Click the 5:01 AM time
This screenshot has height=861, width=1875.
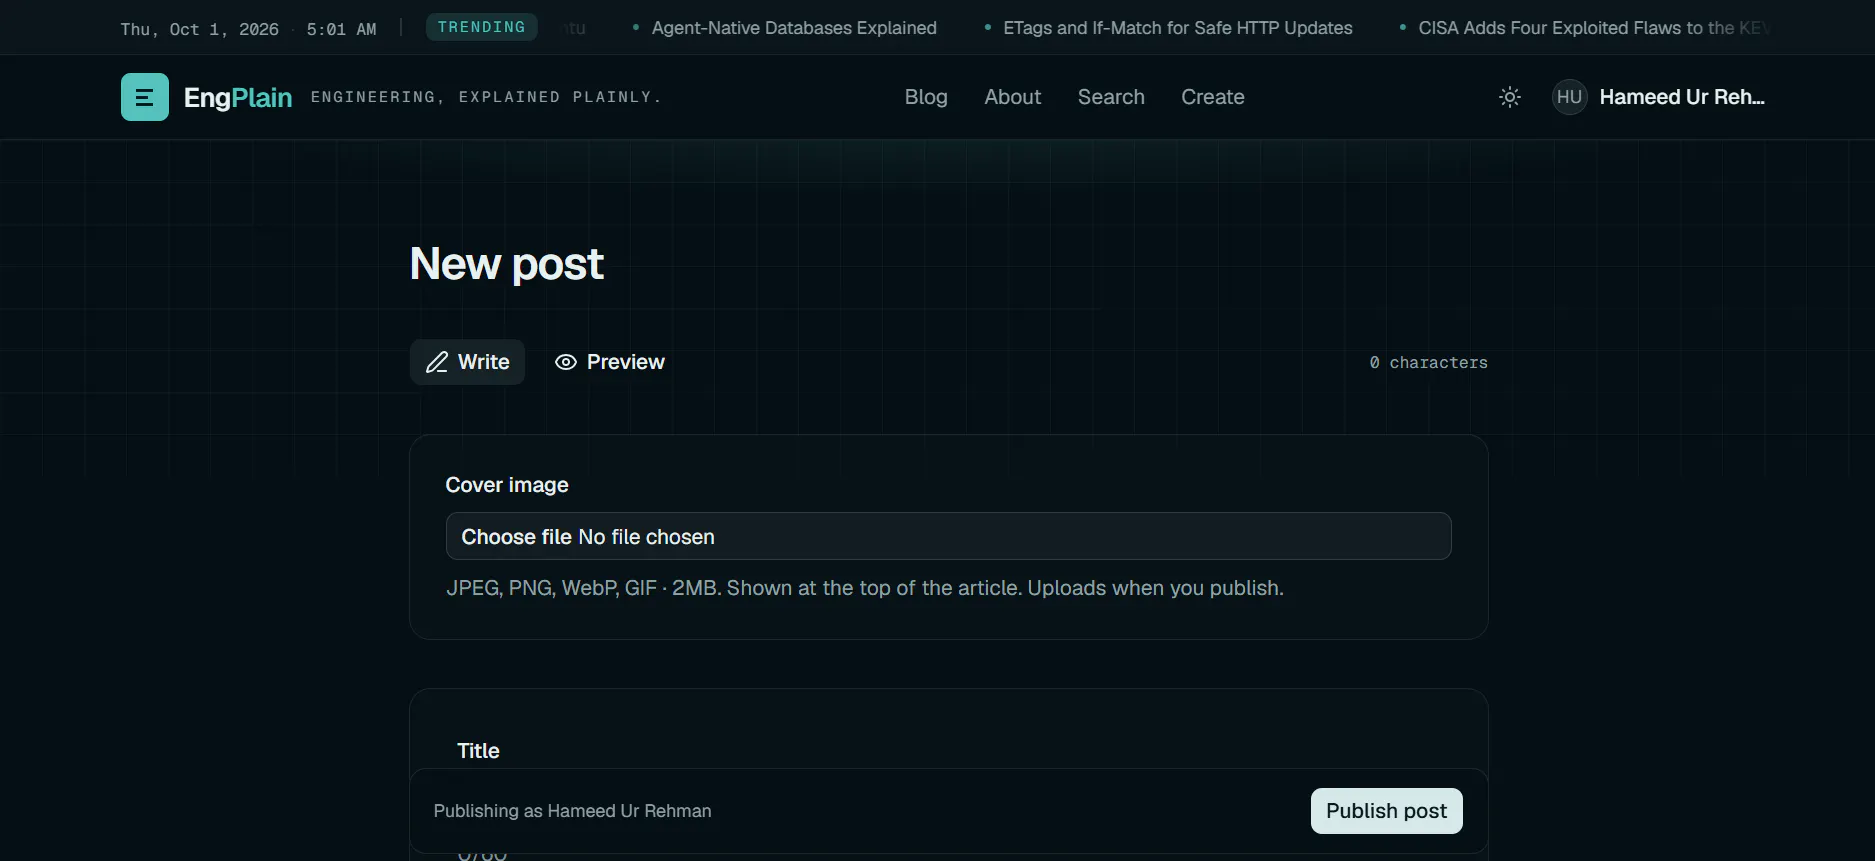pyautogui.click(x=342, y=29)
